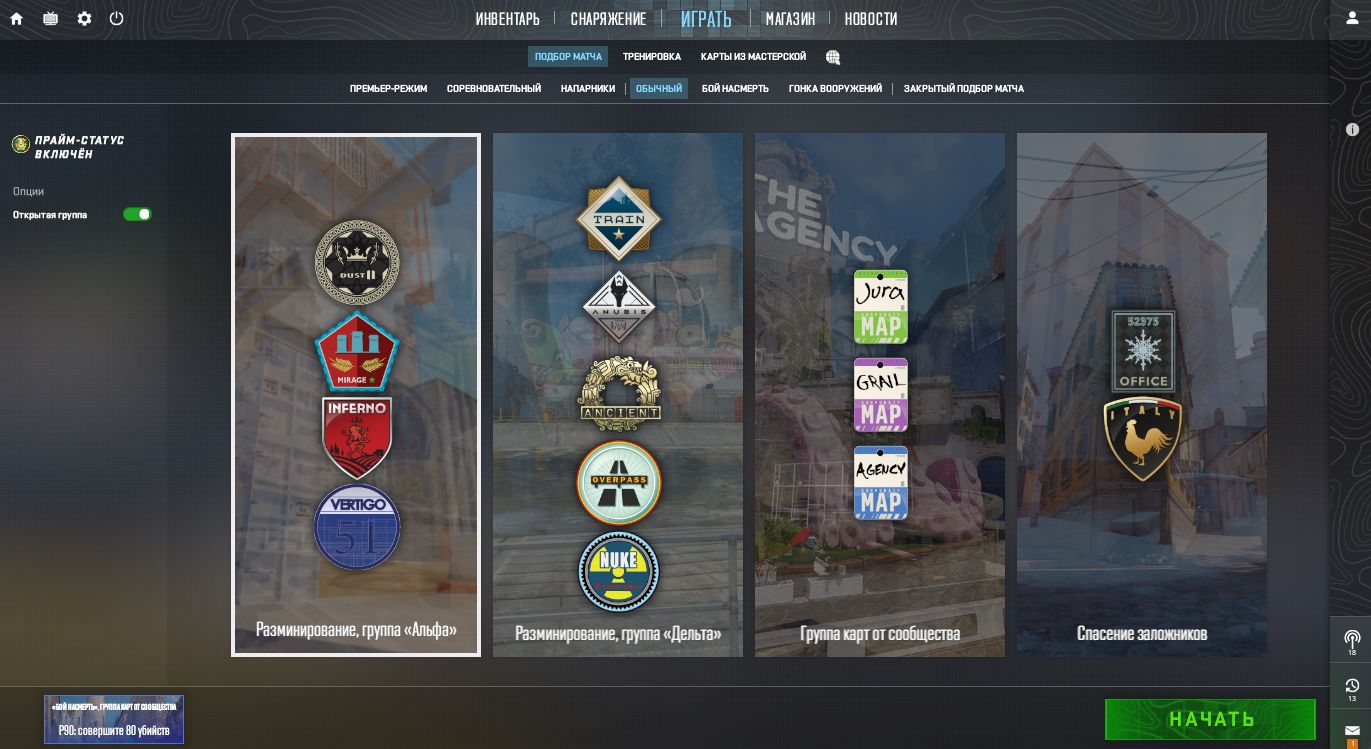Viewport: 1371px width, 749px height.
Task: Select the ТРЕНИРОВКА sub-tab
Action: coord(651,57)
